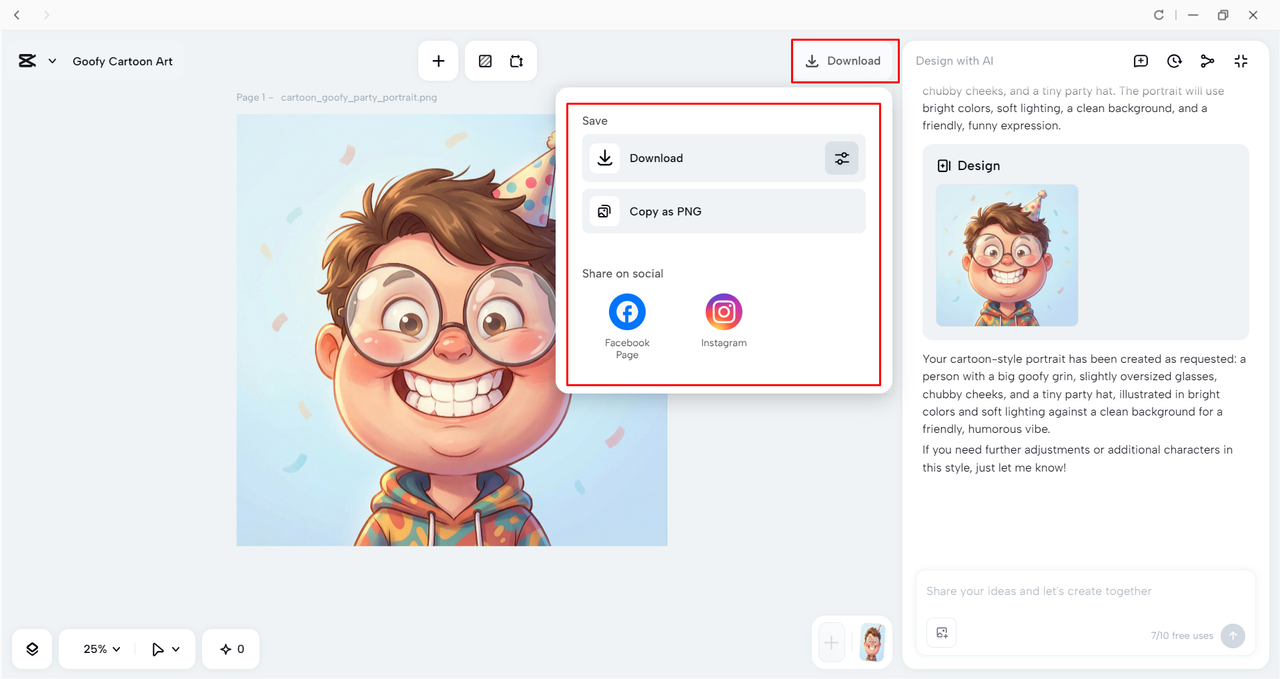This screenshot has height=679, width=1280.
Task: Open the layers icon at bottom left
Action: click(32, 649)
